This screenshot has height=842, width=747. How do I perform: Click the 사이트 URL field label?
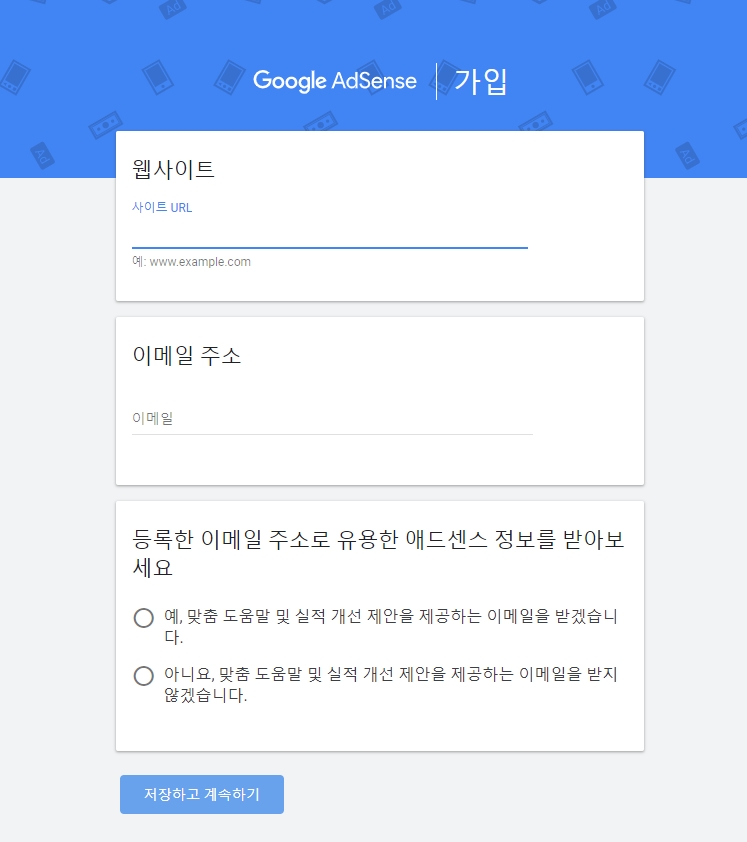point(162,207)
